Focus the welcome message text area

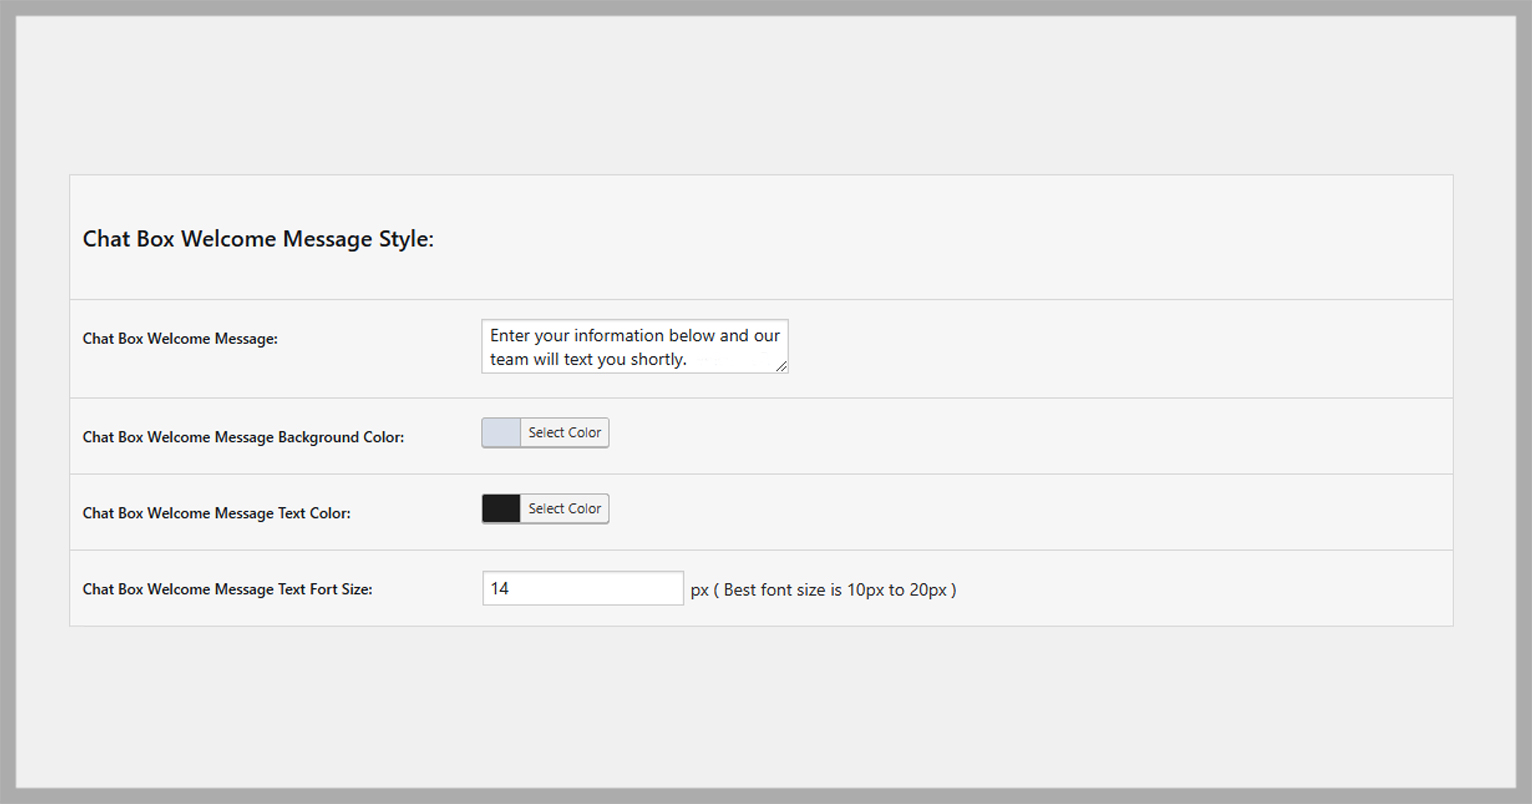click(635, 347)
